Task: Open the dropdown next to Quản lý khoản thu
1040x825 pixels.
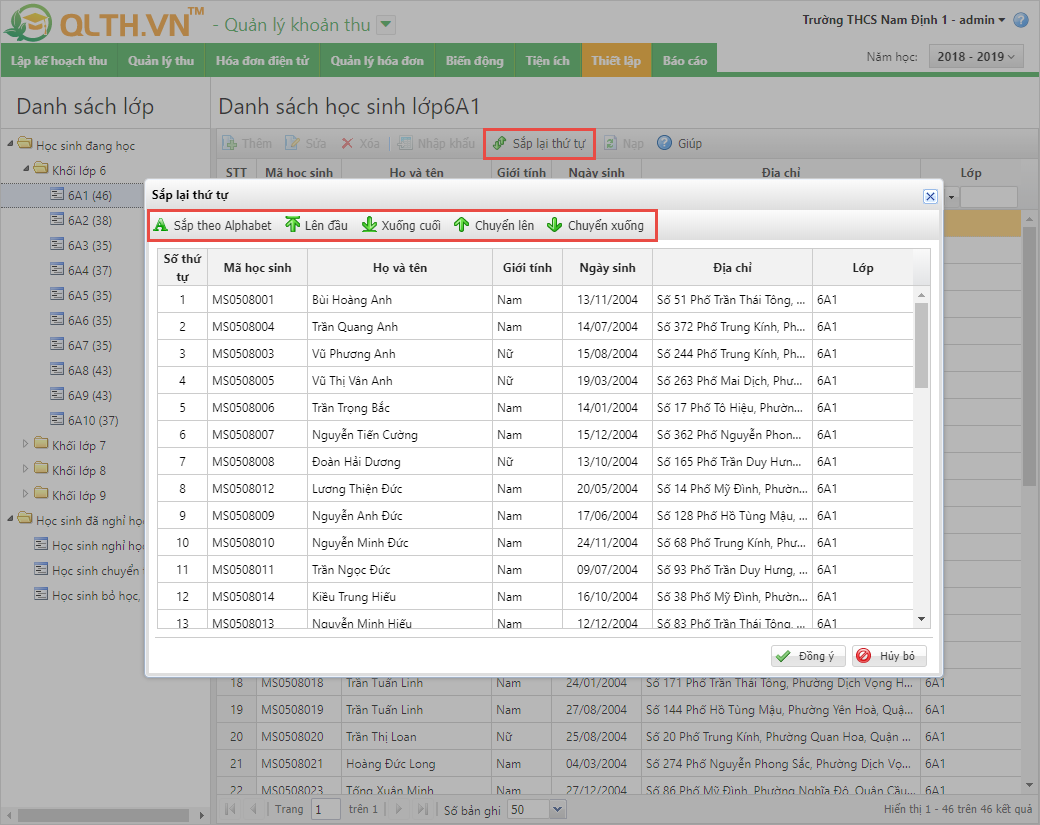Action: pos(387,25)
